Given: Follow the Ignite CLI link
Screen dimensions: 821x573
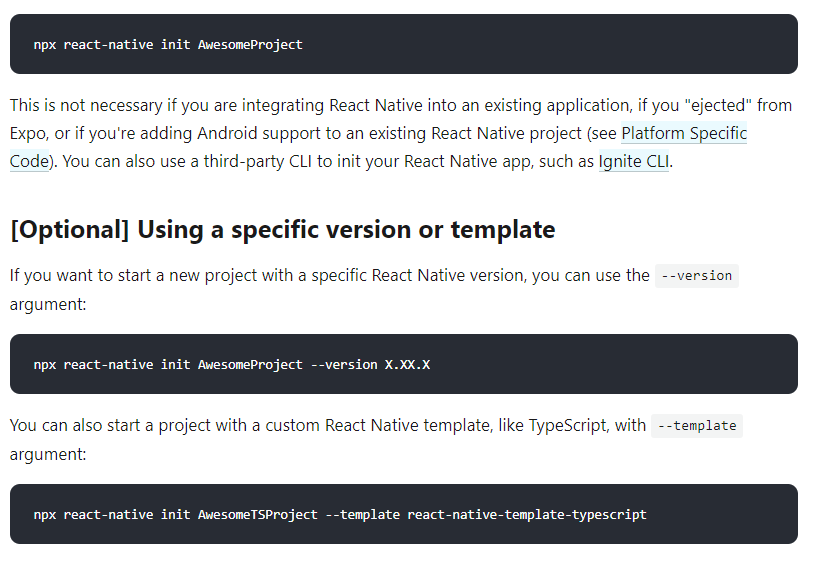Looking at the screenshot, I should pos(633,161).
